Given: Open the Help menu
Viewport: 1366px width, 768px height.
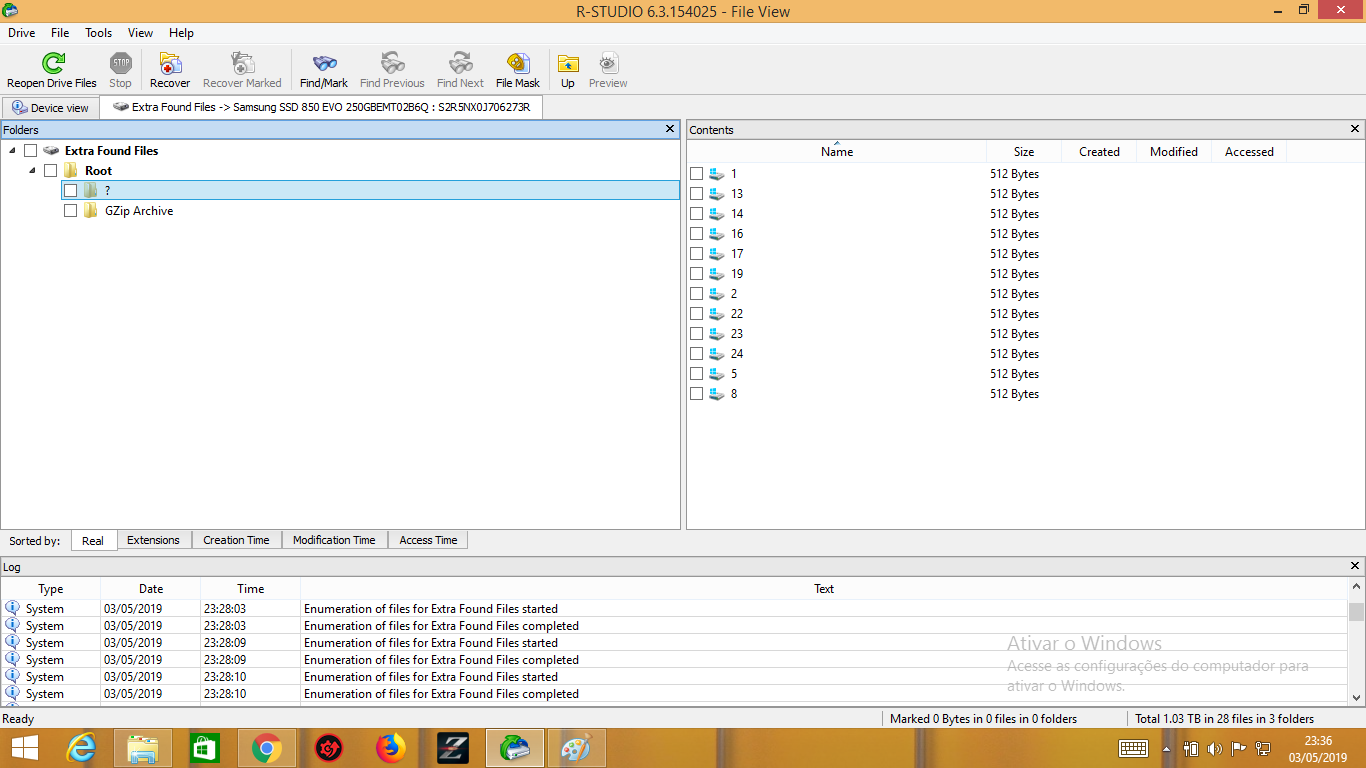Looking at the screenshot, I should click(x=181, y=33).
